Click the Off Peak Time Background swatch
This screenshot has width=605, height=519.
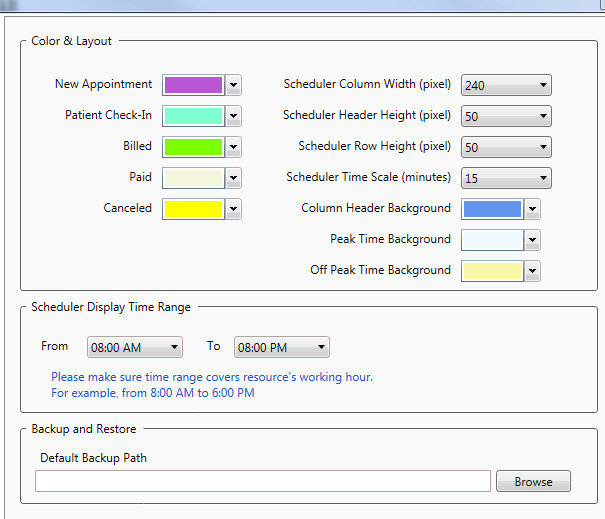[492, 271]
